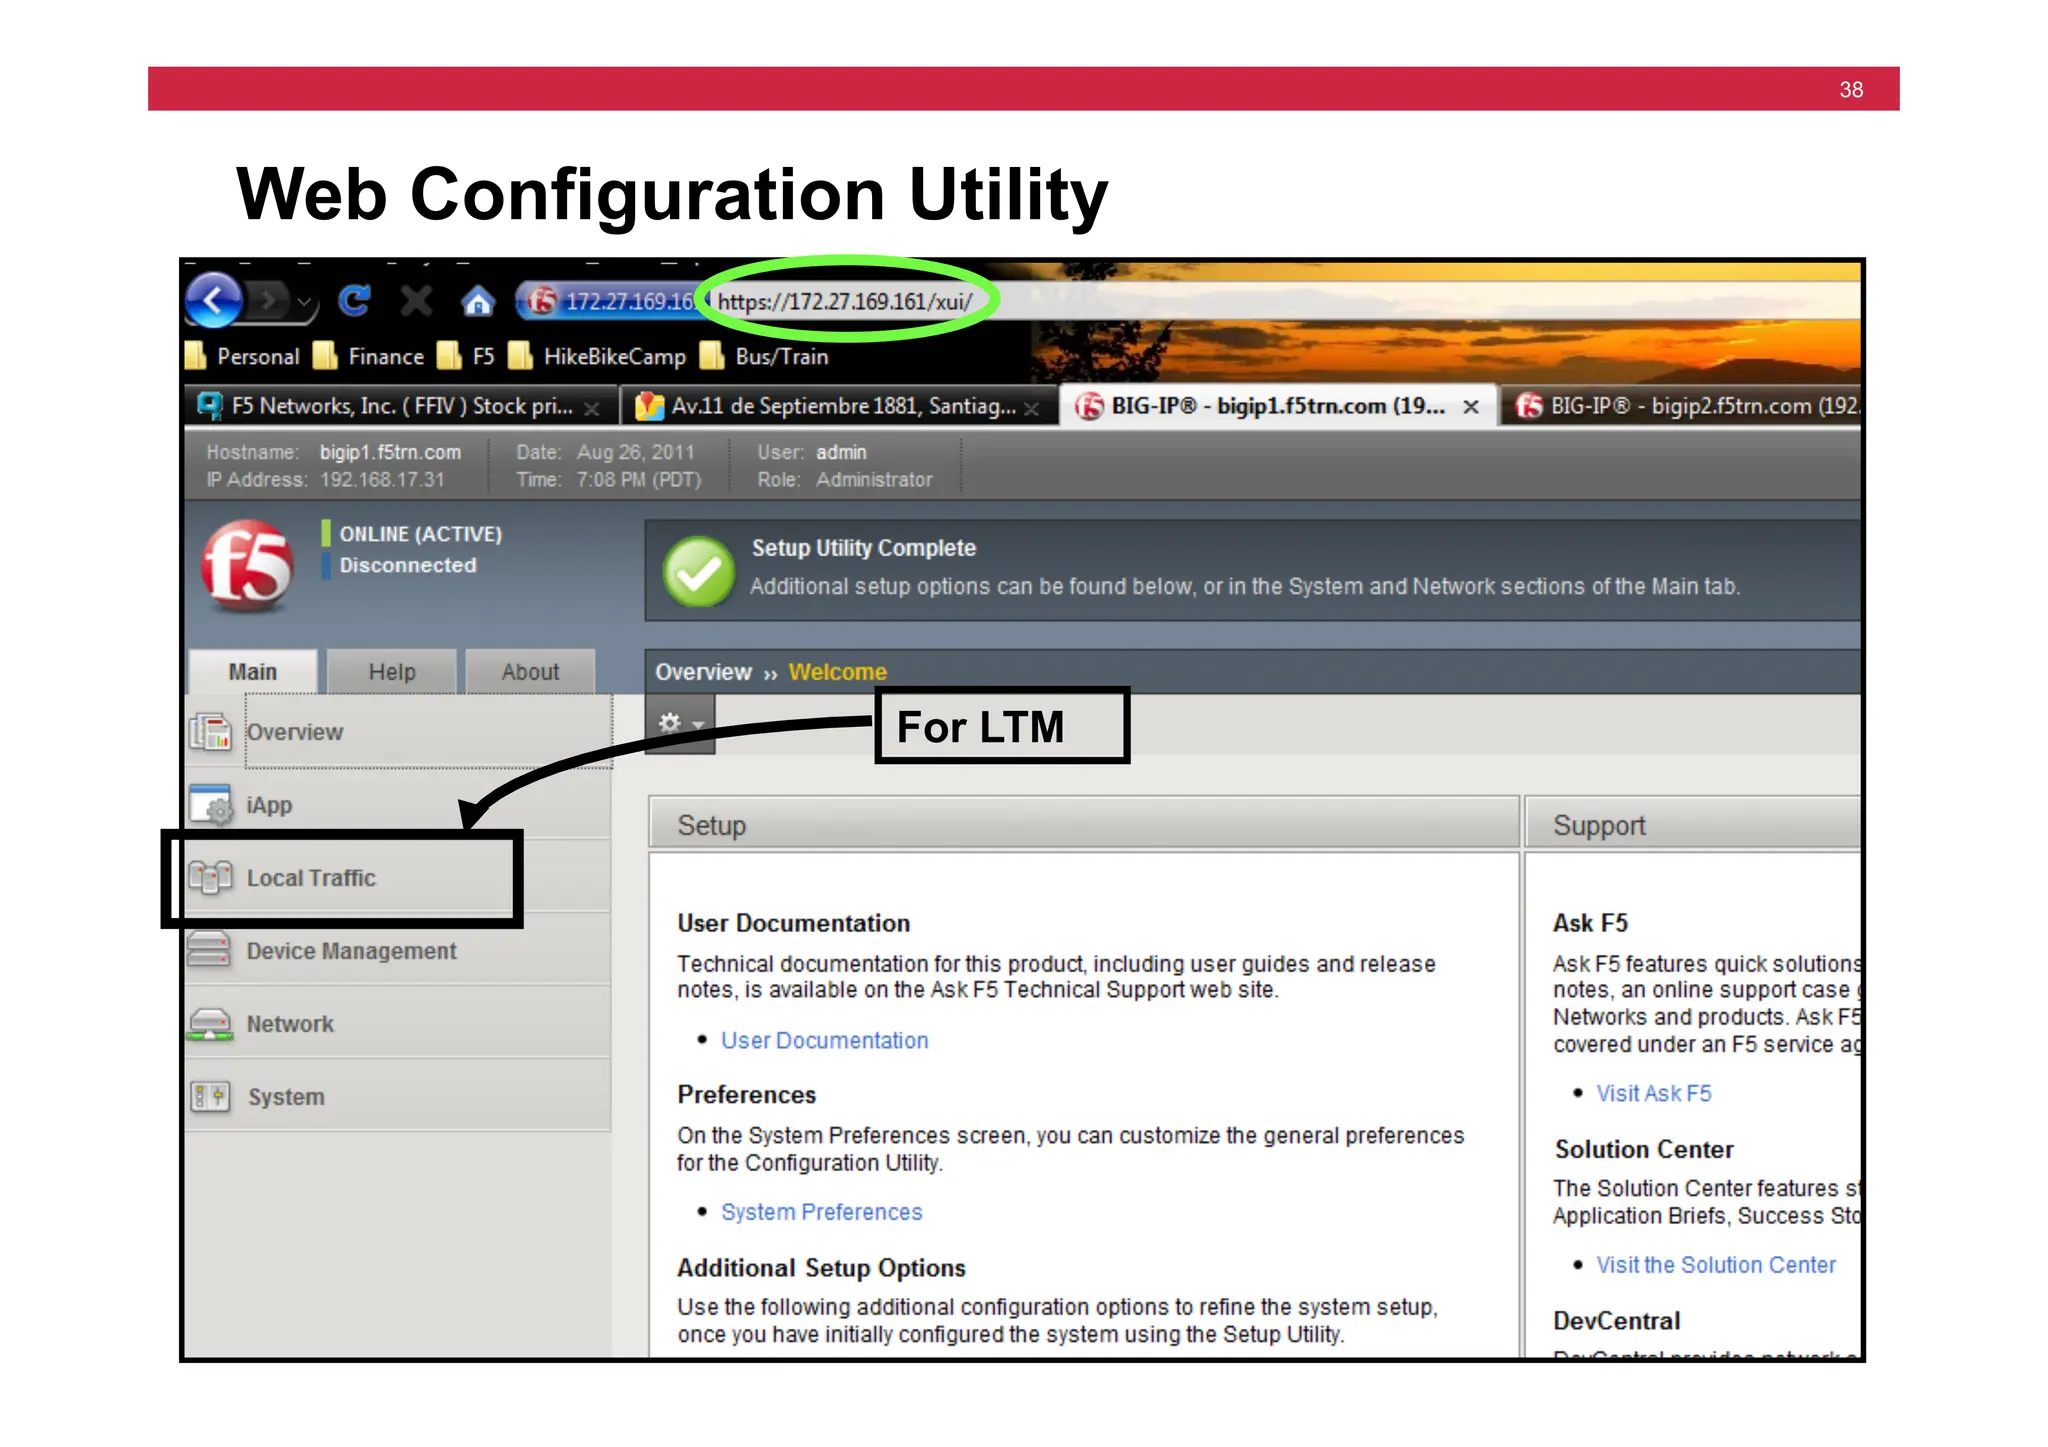Click the System sidebar icon

[210, 1097]
